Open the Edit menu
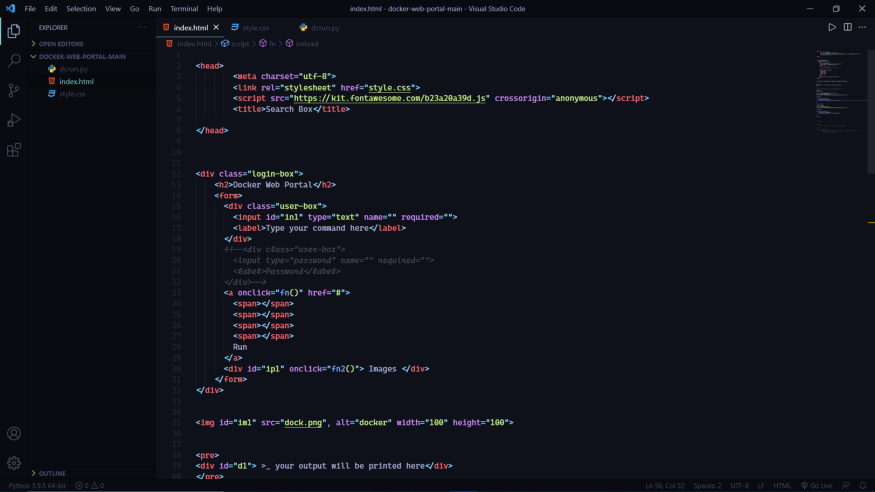This screenshot has height=492, width=875. [51, 8]
